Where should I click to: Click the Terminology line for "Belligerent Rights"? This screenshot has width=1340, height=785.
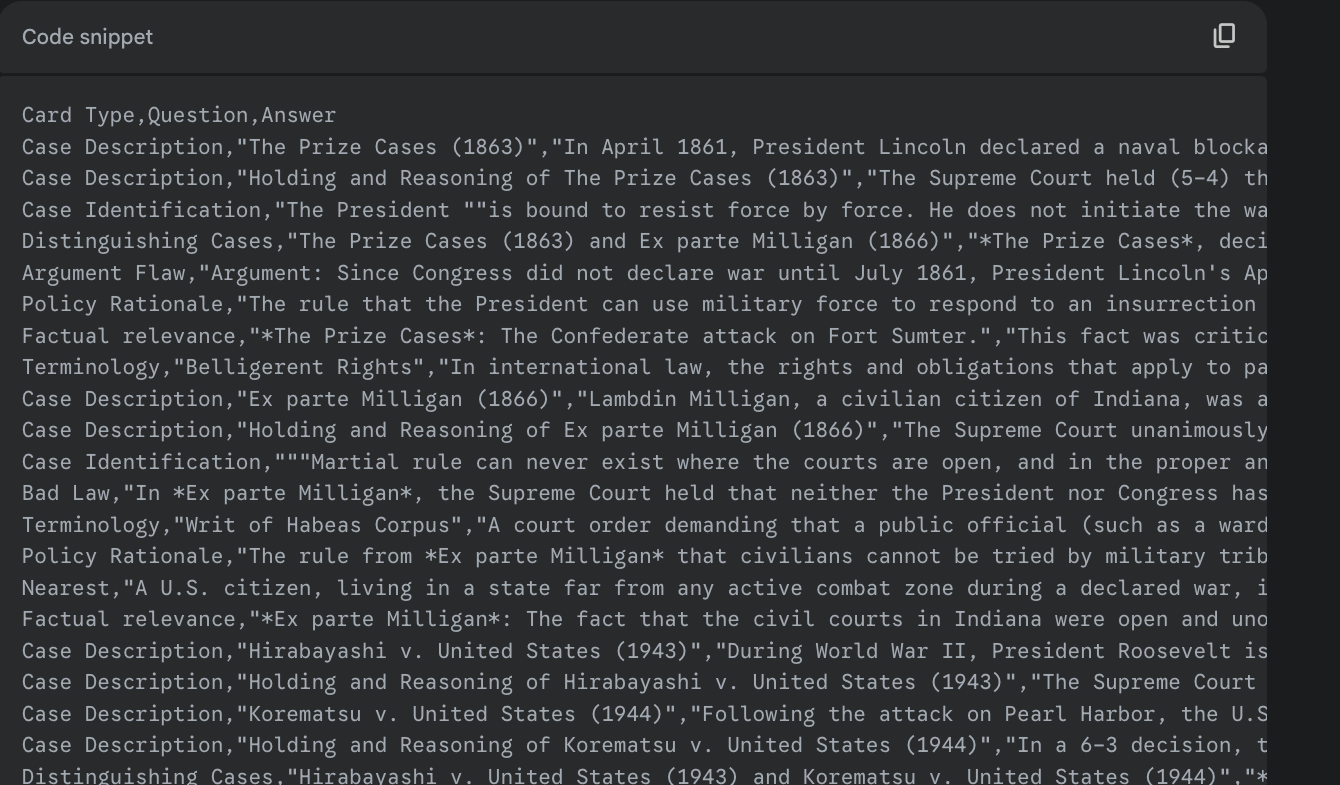pos(645,367)
